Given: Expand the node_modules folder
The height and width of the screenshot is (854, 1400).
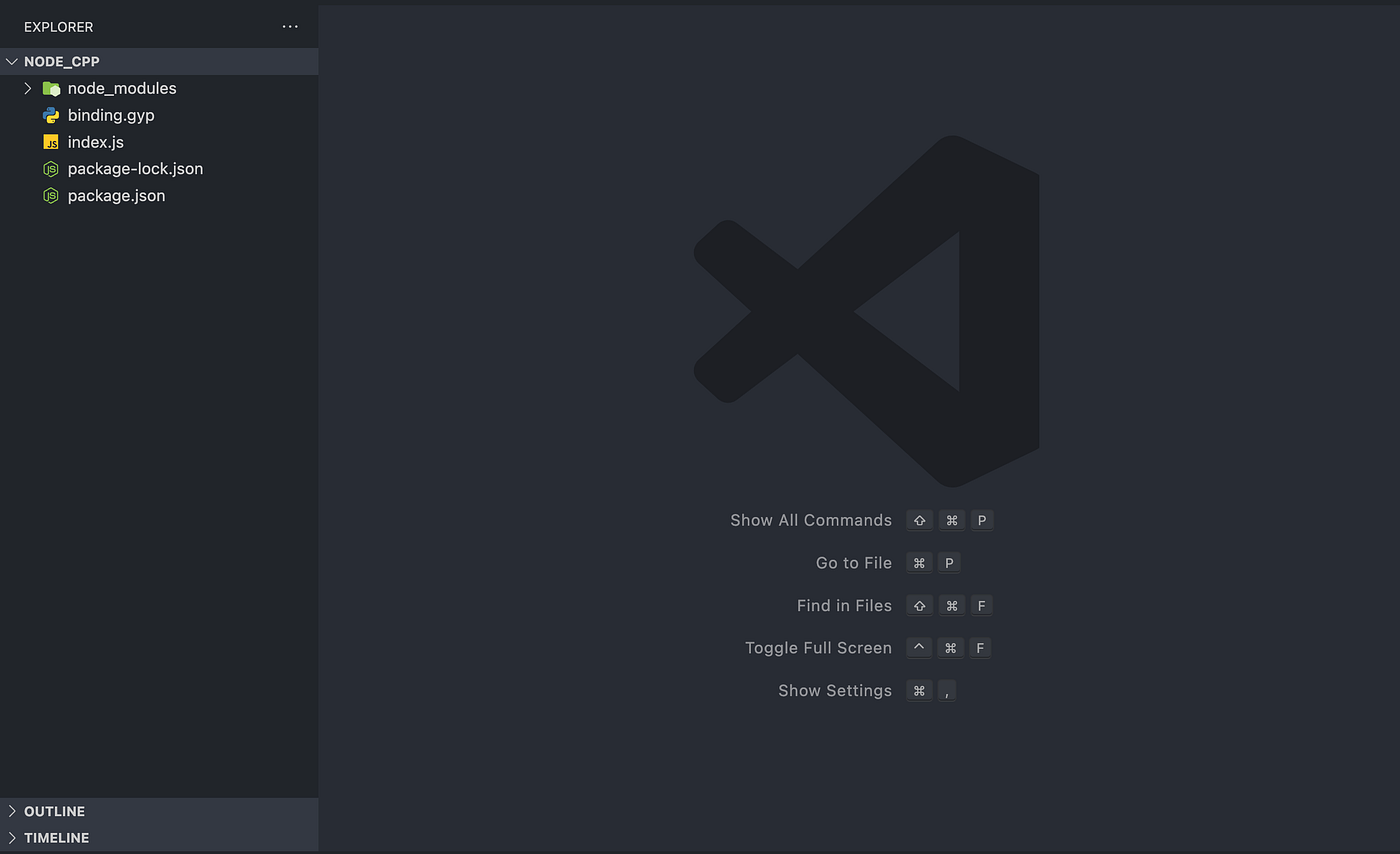Looking at the screenshot, I should coord(29,88).
